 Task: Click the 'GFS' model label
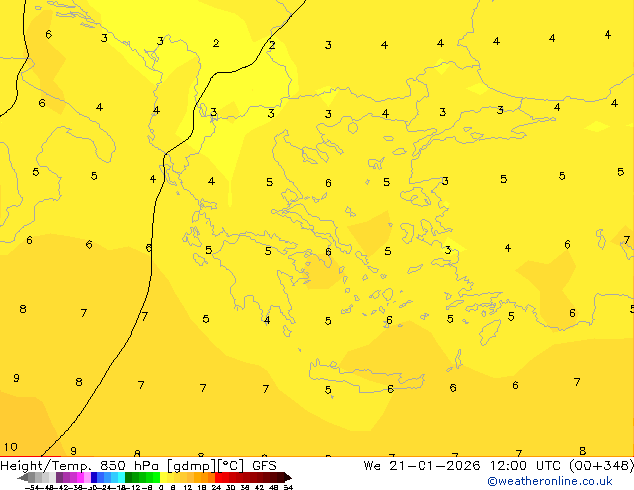coord(264,466)
